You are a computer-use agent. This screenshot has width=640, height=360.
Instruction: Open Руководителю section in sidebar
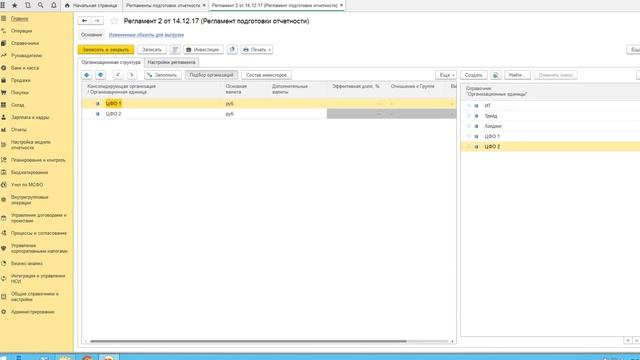coord(26,56)
